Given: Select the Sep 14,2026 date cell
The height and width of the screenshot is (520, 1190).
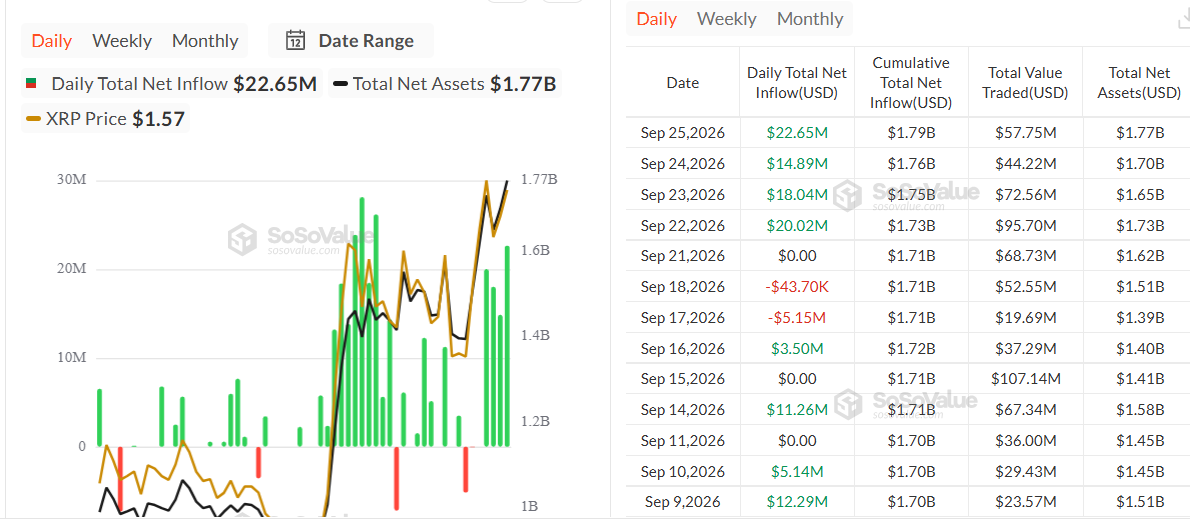Looking at the screenshot, I should tap(683, 410).
